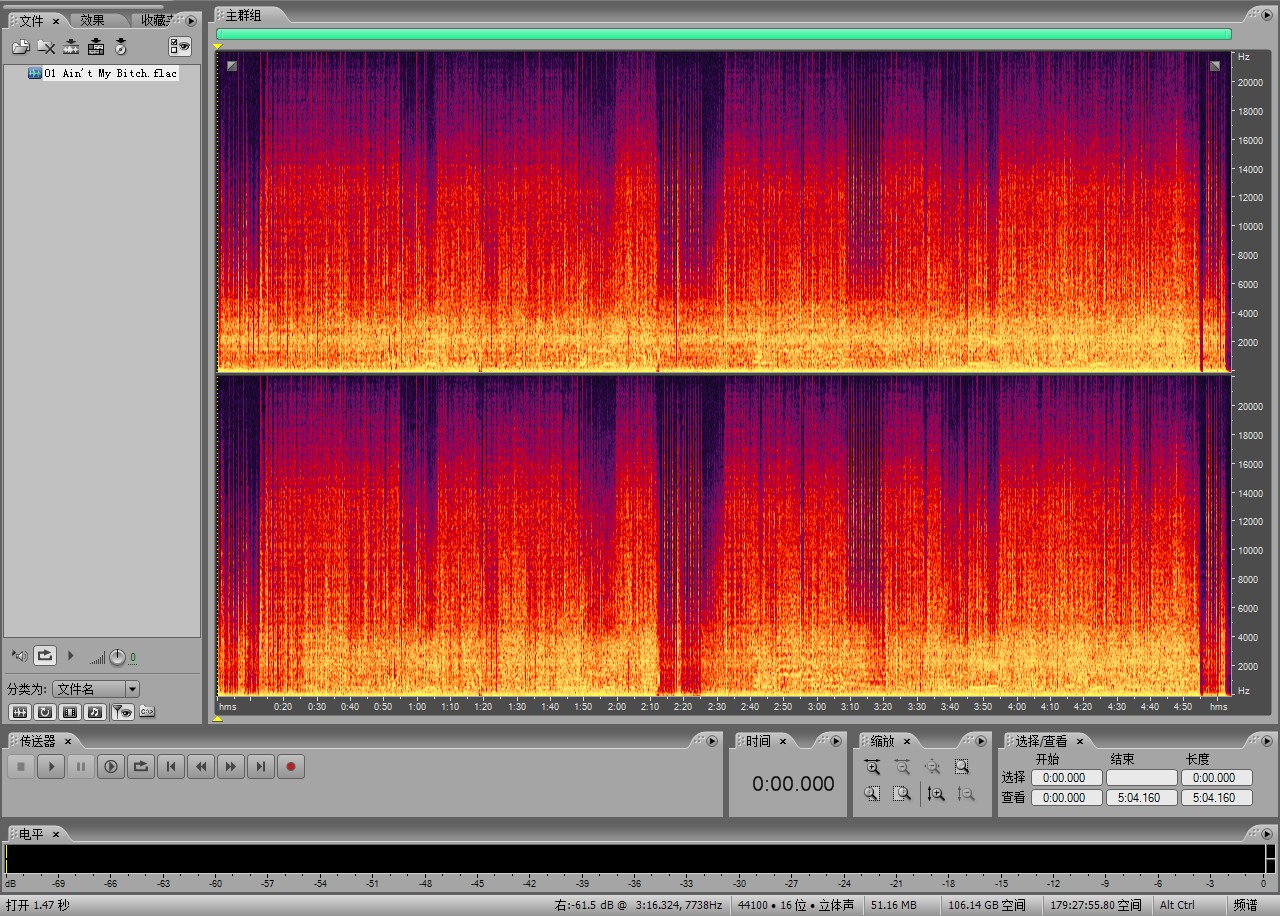Click the 2:30 mark on timeline ruler

pyautogui.click(x=716, y=706)
